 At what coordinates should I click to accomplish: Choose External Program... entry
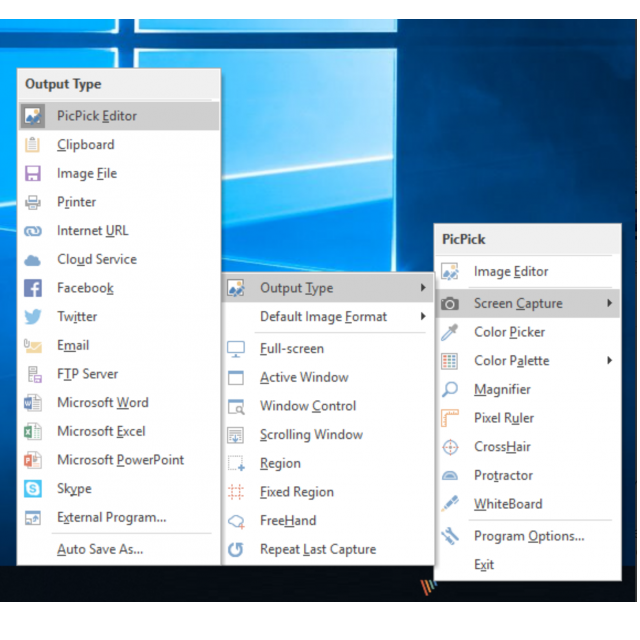click(119, 518)
